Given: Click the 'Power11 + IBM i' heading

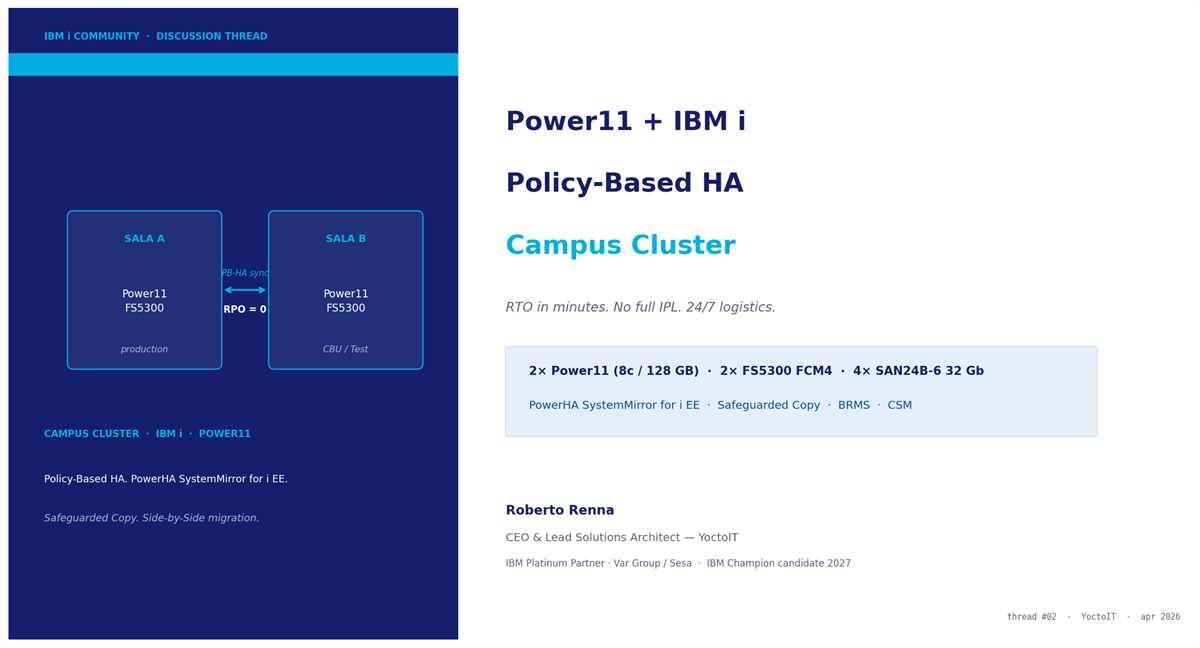Looking at the screenshot, I should [x=626, y=122].
